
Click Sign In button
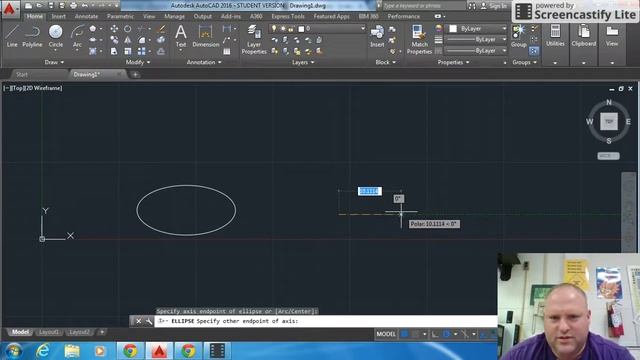(x=494, y=6)
